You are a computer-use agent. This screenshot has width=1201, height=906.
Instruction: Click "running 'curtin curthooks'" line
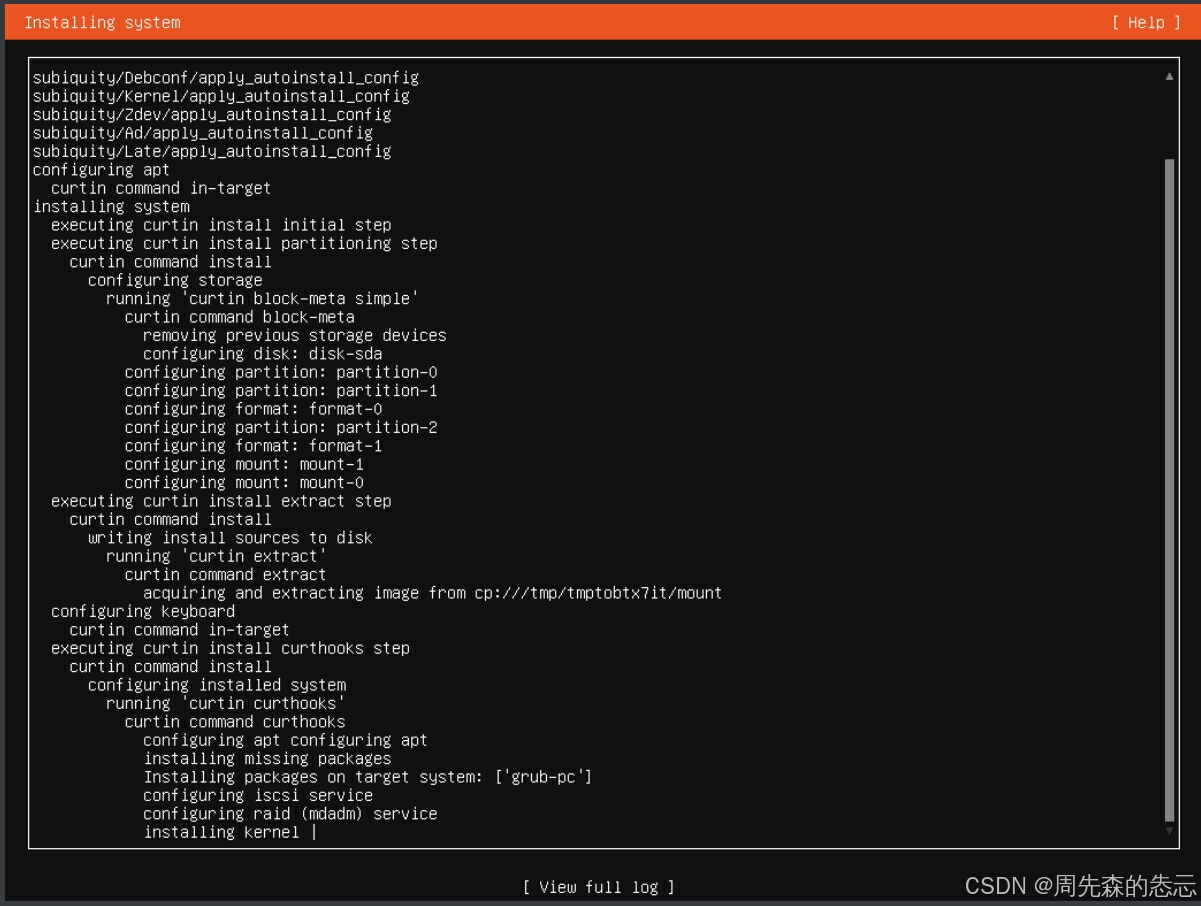[226, 704]
